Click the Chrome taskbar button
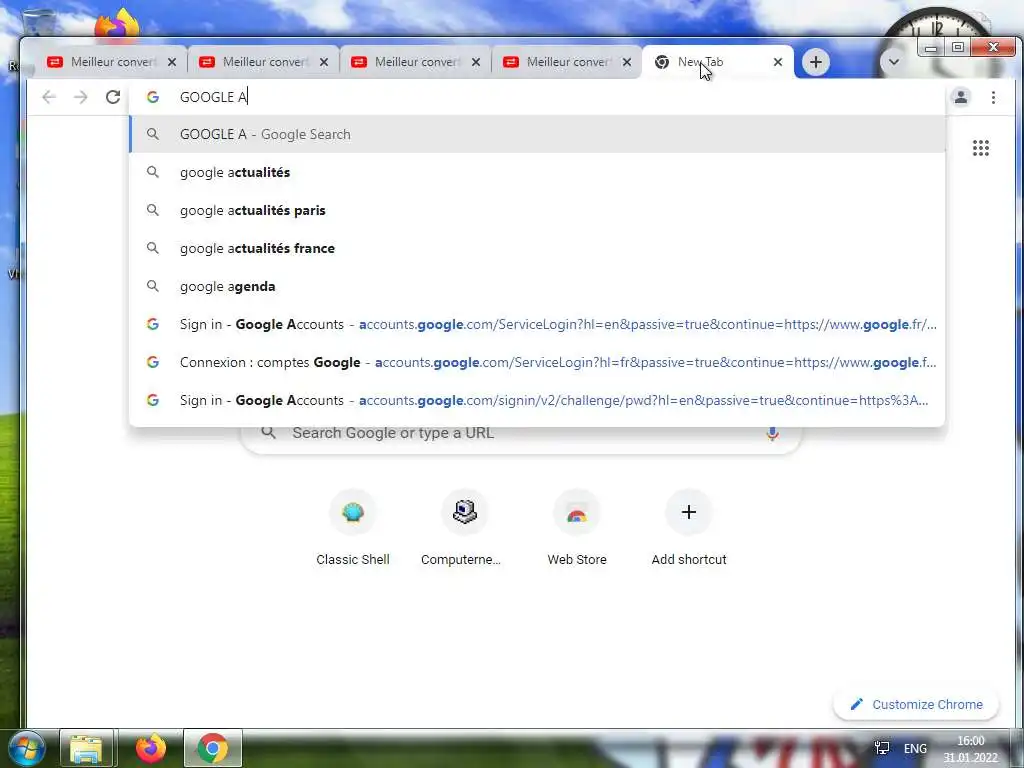1024x768 pixels. click(x=212, y=748)
